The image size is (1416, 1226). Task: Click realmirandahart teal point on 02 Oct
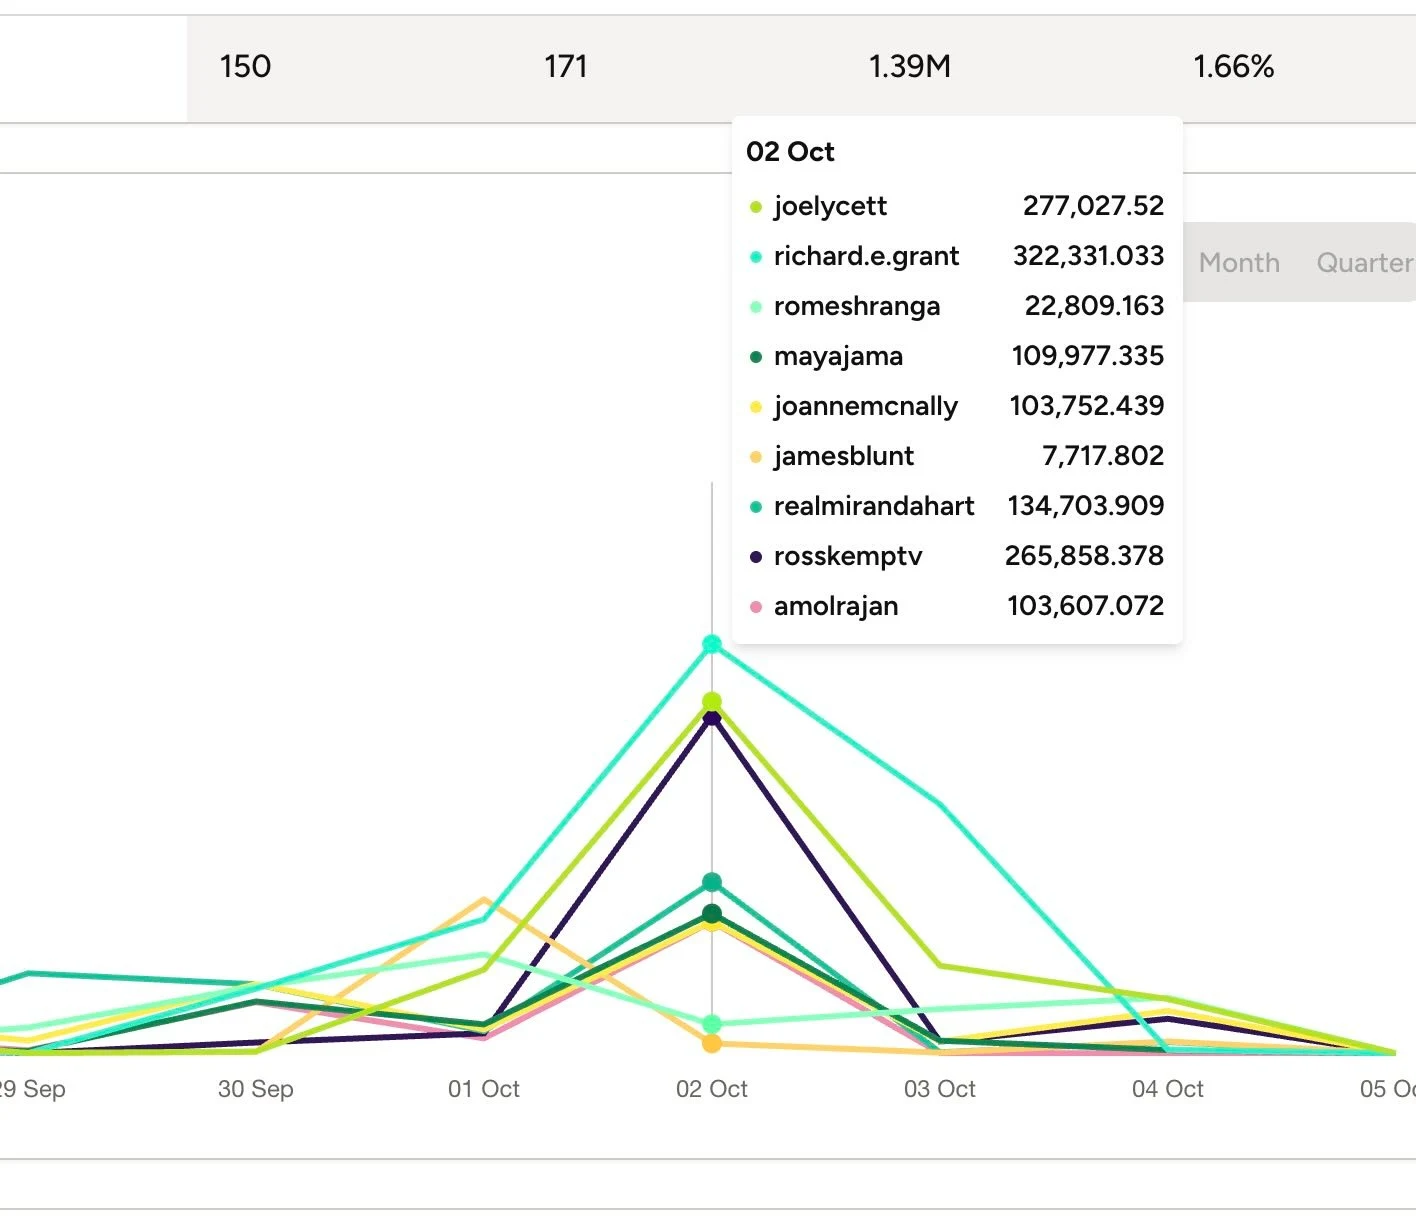click(x=712, y=882)
